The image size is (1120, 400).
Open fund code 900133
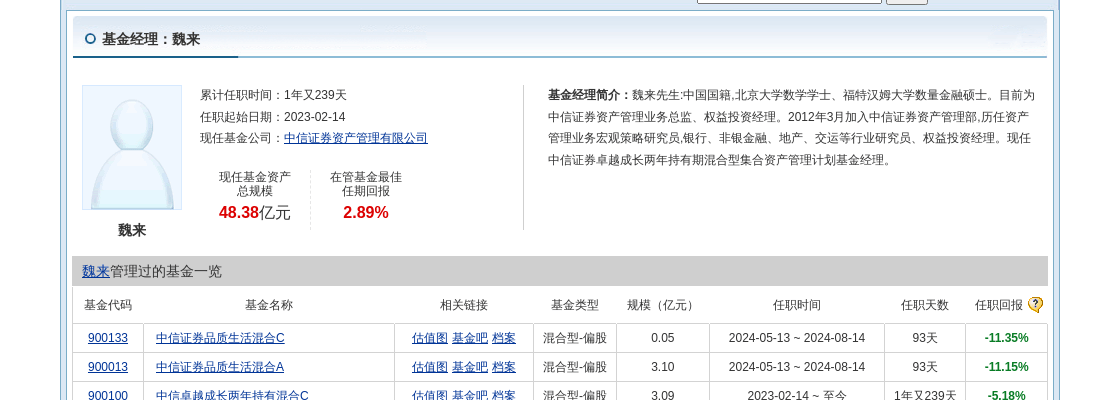click(x=108, y=338)
